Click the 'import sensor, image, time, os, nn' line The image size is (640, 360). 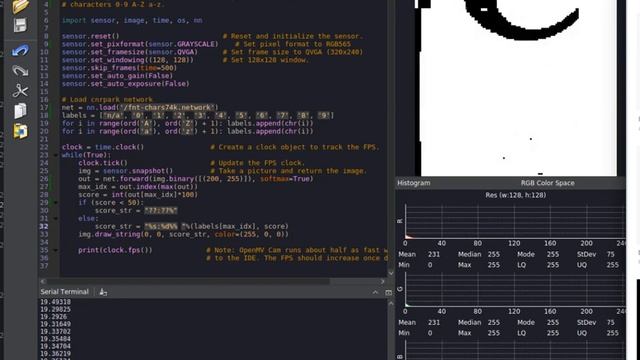(x=132, y=20)
